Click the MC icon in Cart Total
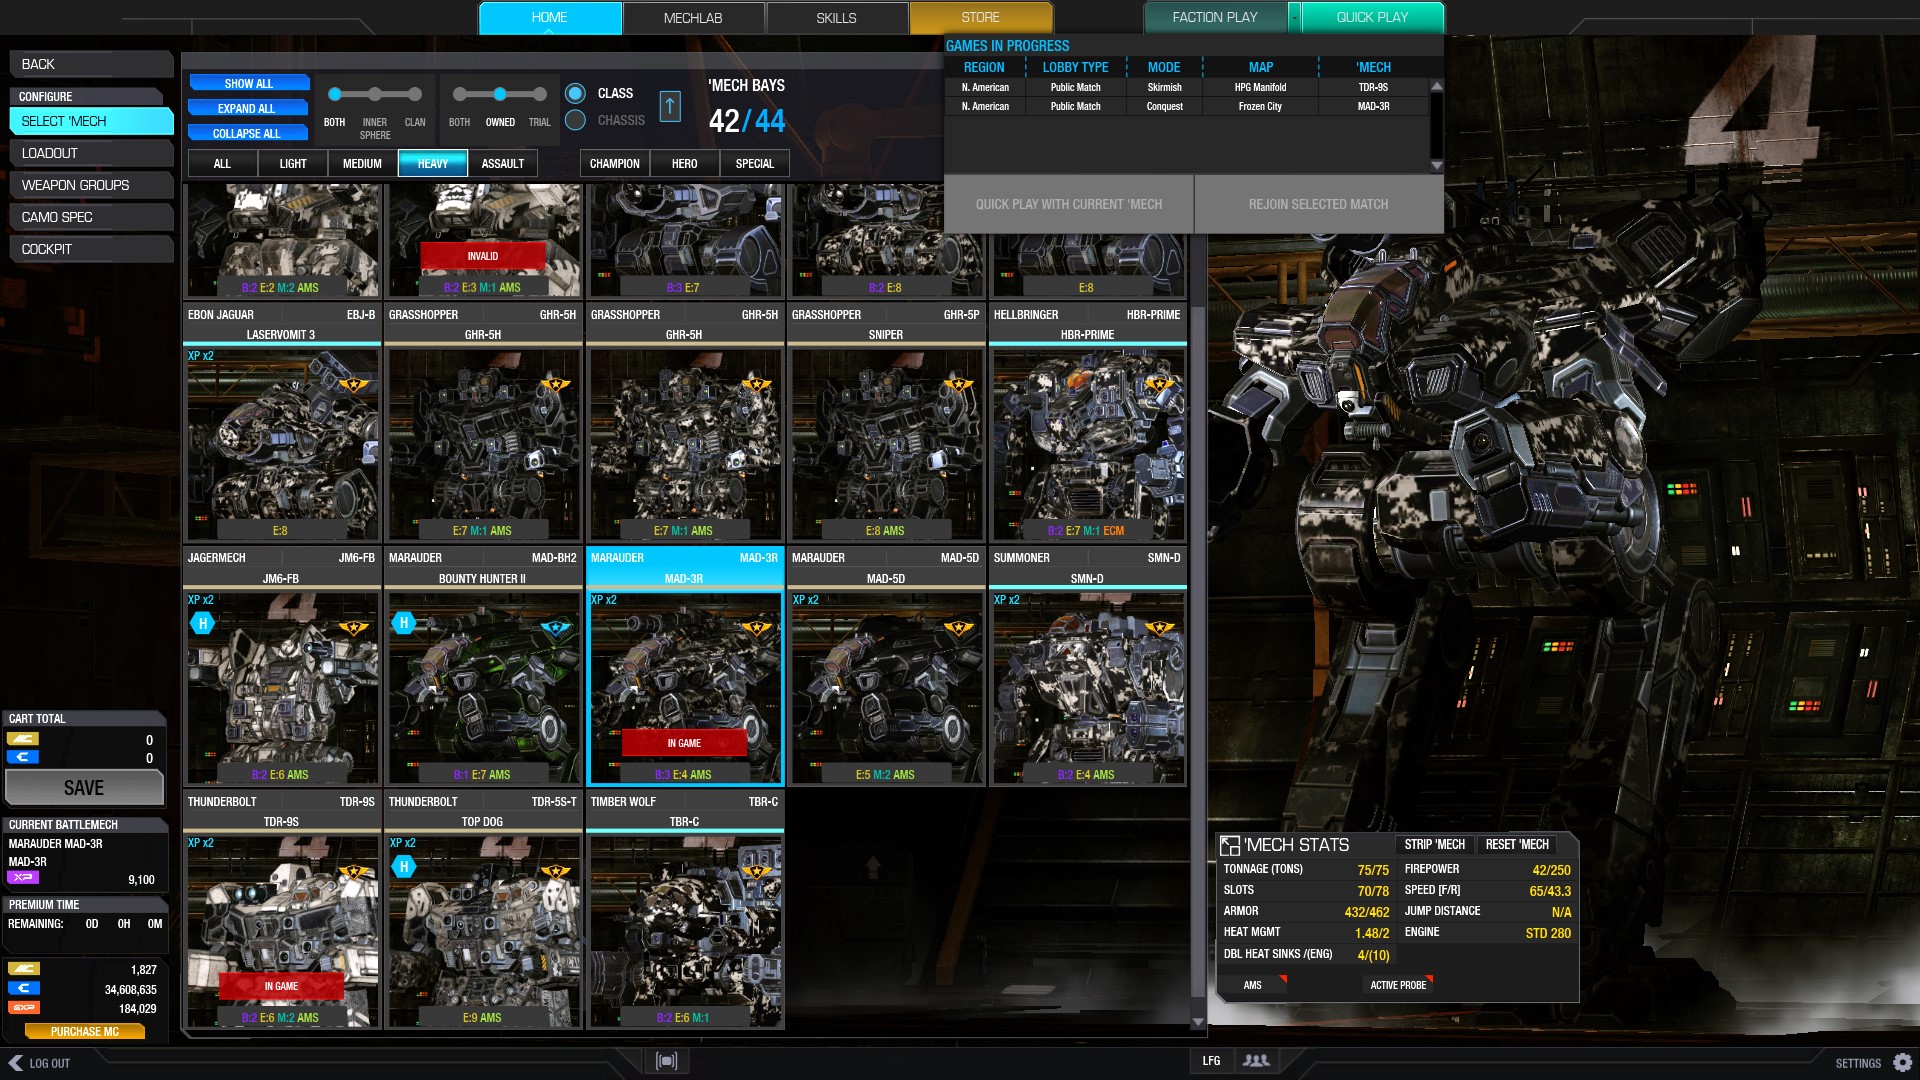Viewport: 1920px width, 1080px height. 23,739
